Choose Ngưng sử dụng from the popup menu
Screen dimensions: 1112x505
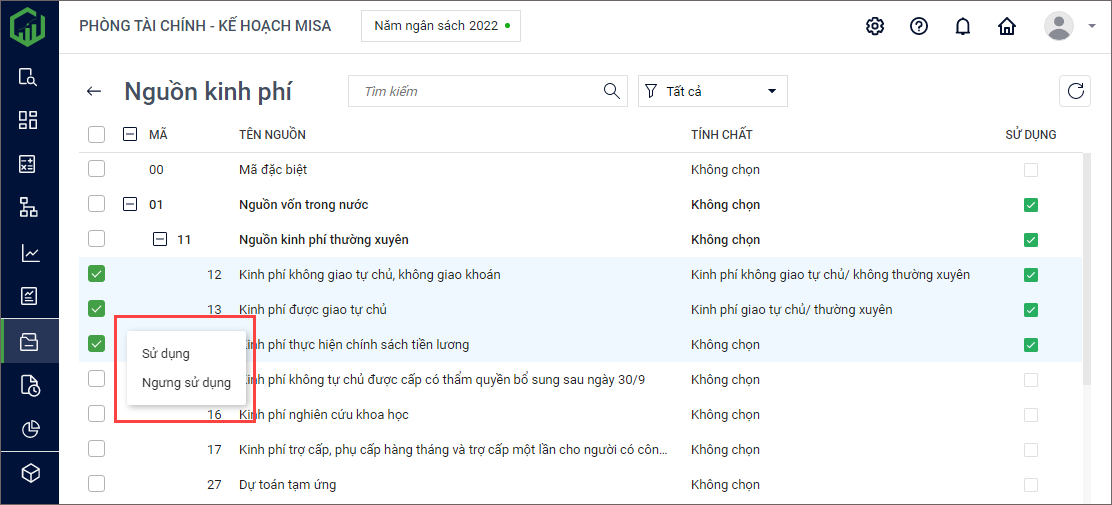(186, 382)
